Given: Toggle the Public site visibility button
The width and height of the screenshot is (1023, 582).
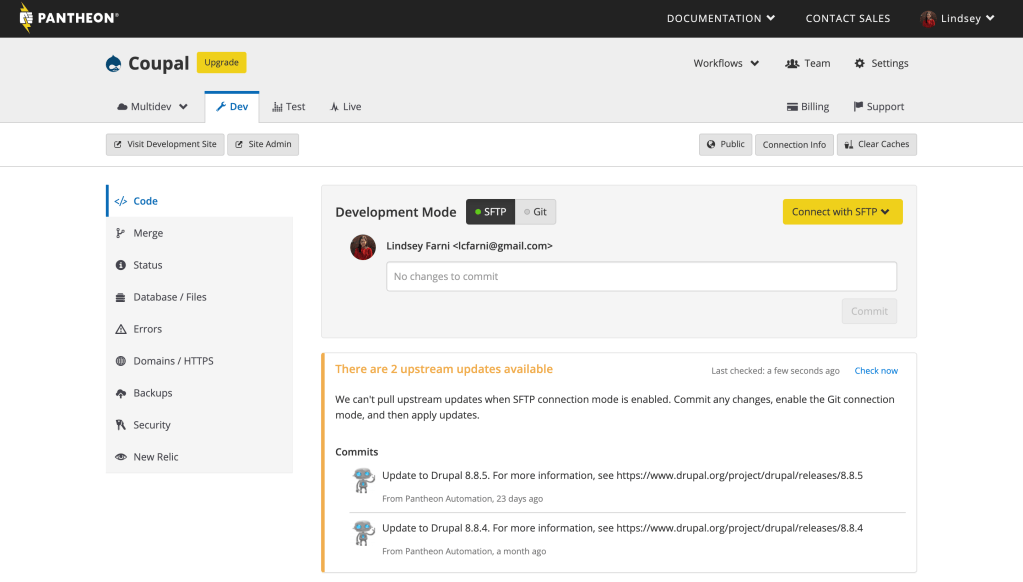Looking at the screenshot, I should click(725, 145).
